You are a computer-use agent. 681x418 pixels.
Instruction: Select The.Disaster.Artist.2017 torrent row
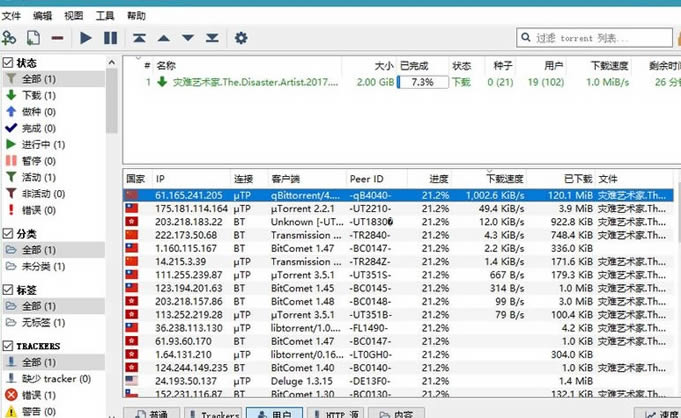click(x=402, y=82)
